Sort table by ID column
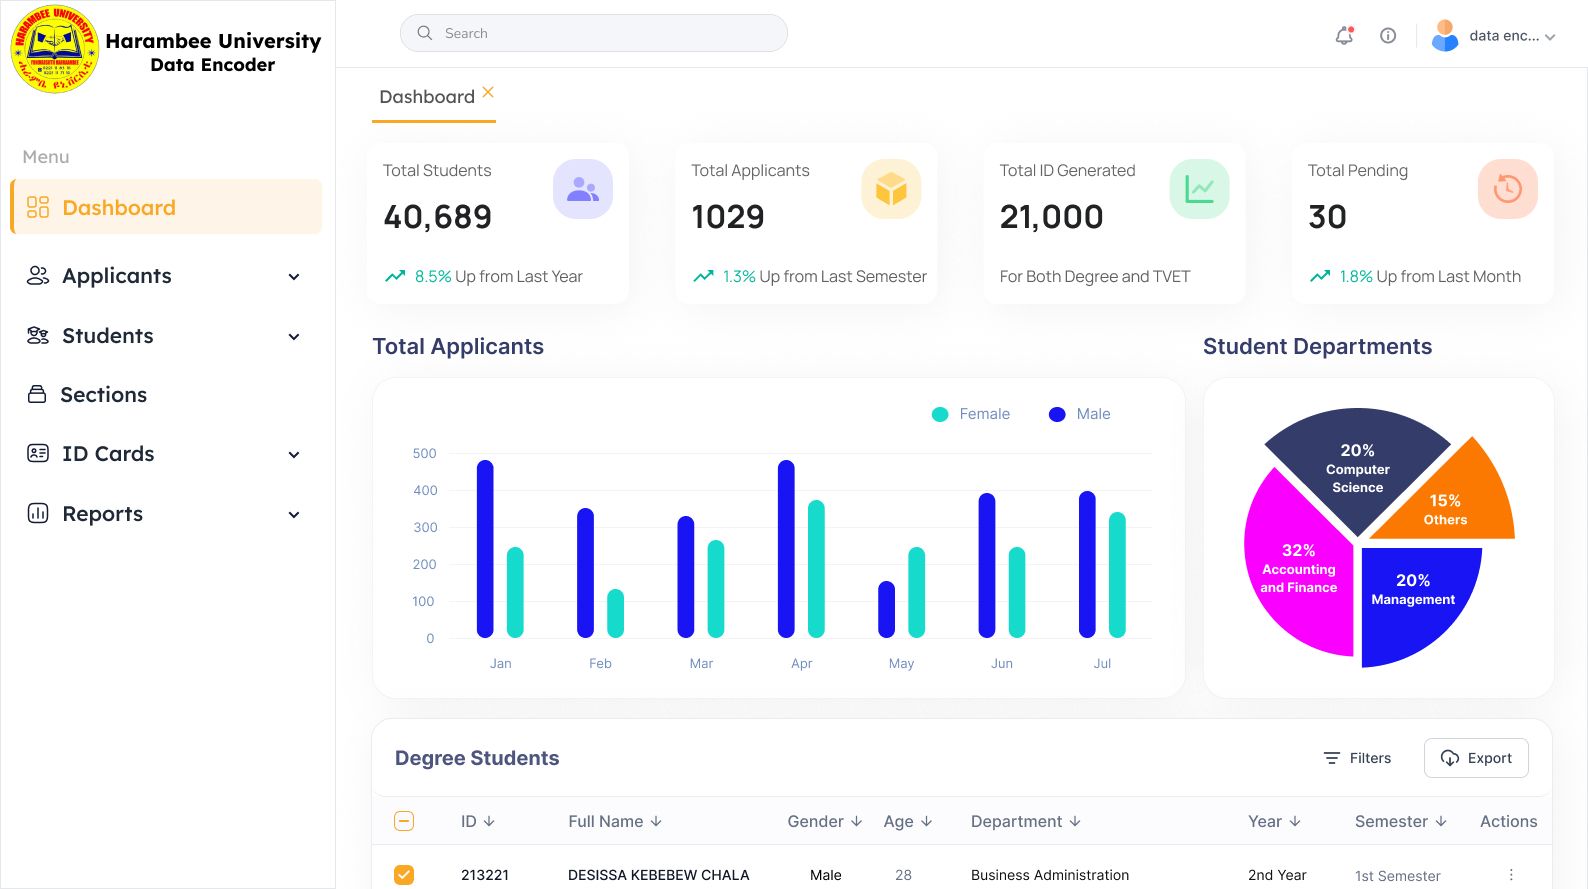The height and width of the screenshot is (889, 1588). [x=478, y=821]
